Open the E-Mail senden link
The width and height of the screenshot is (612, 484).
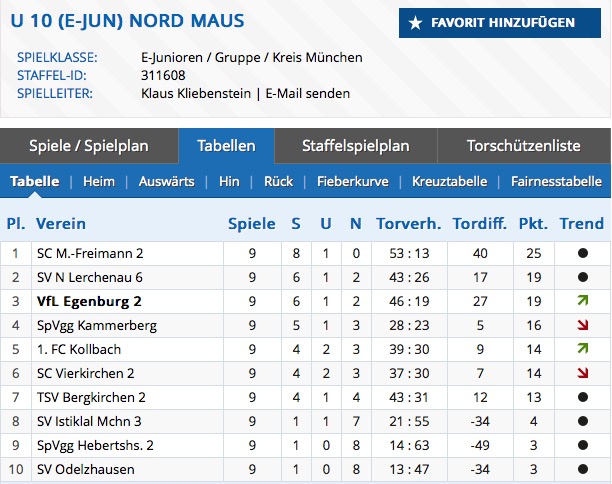308,94
